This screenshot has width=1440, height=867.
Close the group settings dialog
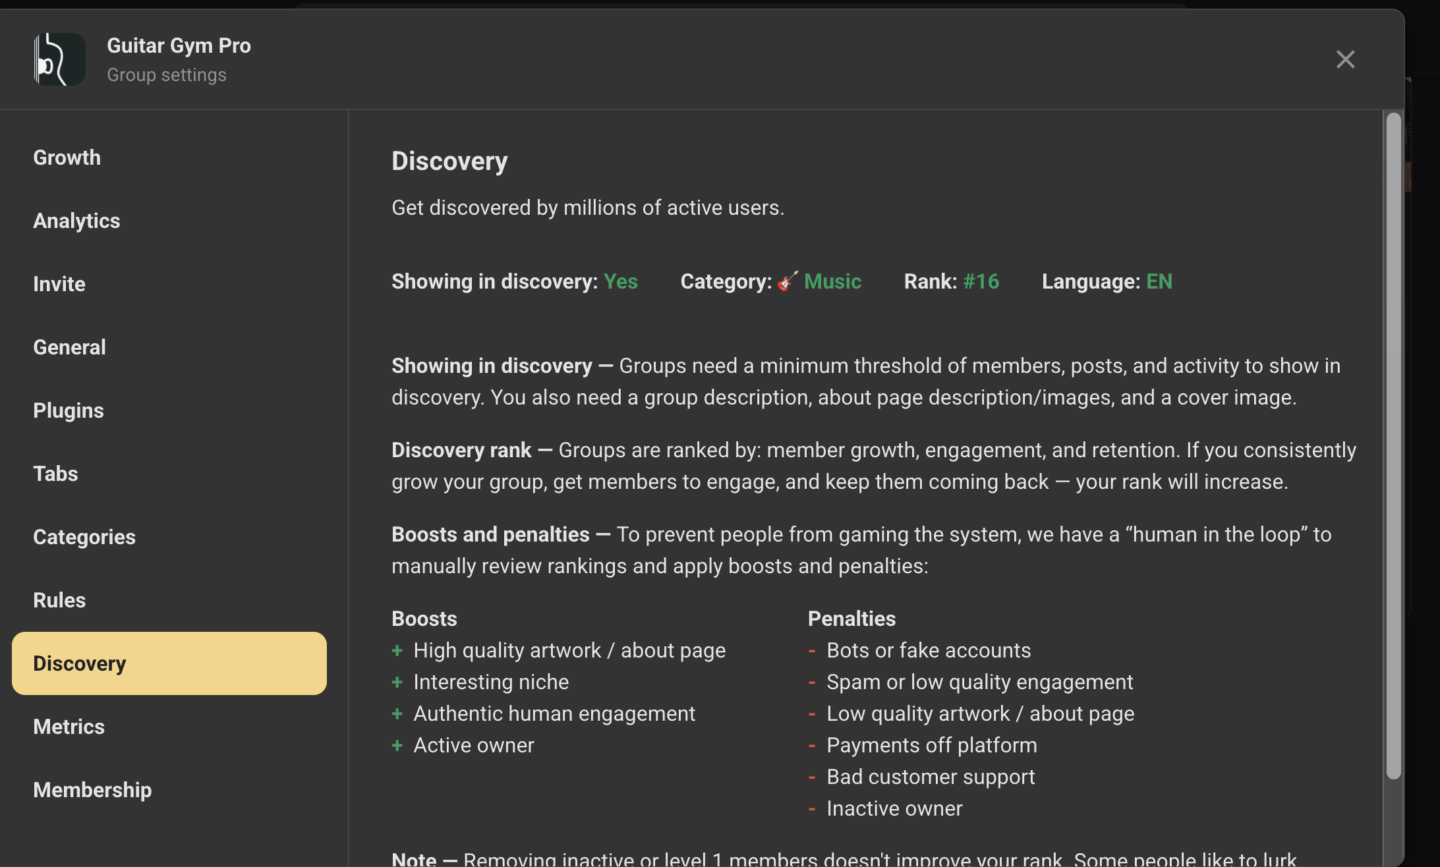[1345, 59]
